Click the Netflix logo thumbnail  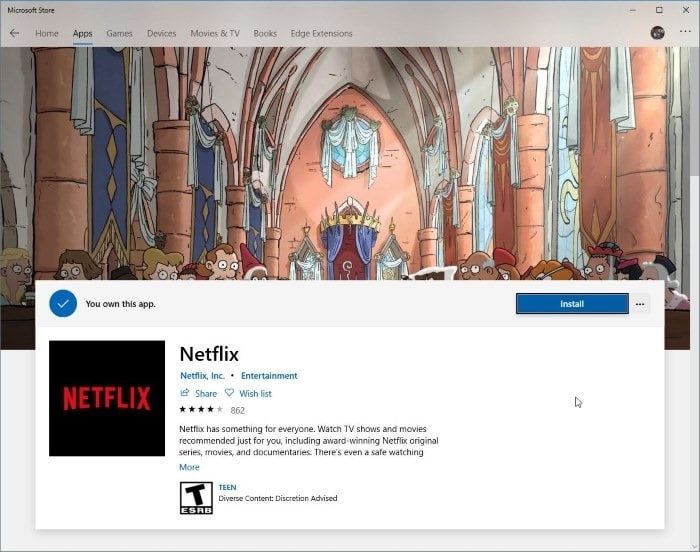(x=107, y=398)
